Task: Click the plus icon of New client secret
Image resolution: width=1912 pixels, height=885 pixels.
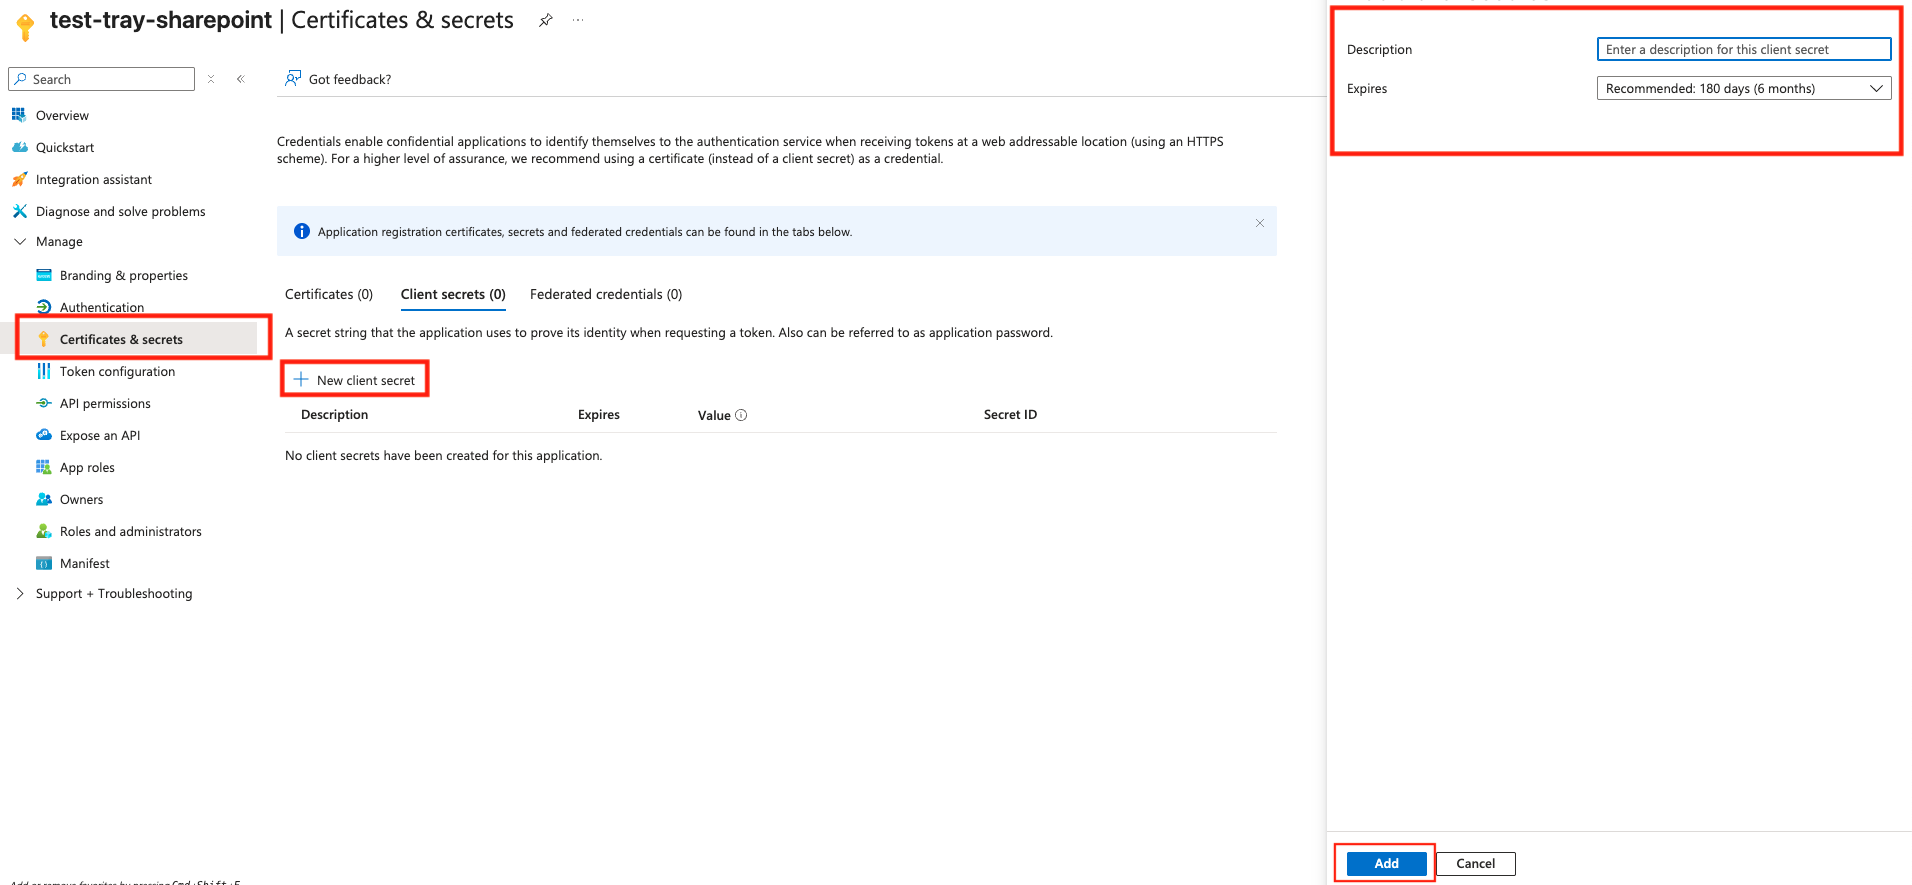Action: [x=301, y=379]
